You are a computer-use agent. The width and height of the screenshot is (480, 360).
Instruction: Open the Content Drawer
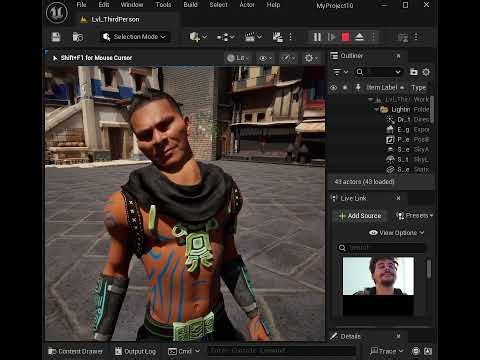click(x=76, y=351)
